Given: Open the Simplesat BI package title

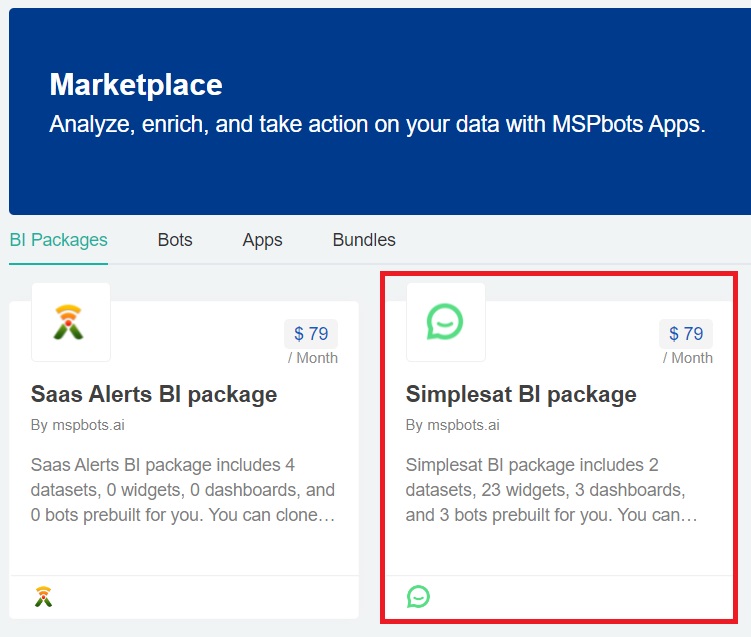Looking at the screenshot, I should click(x=521, y=394).
